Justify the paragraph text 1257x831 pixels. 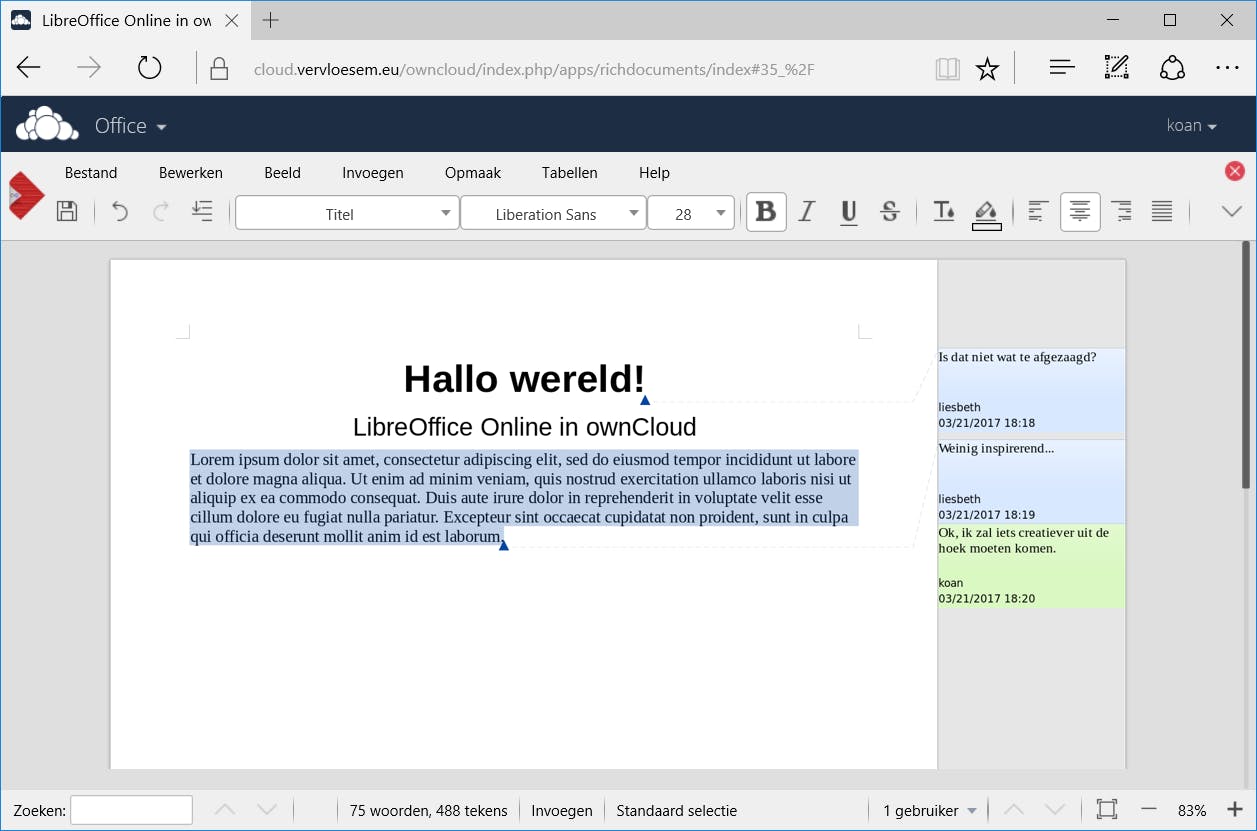tap(1161, 211)
